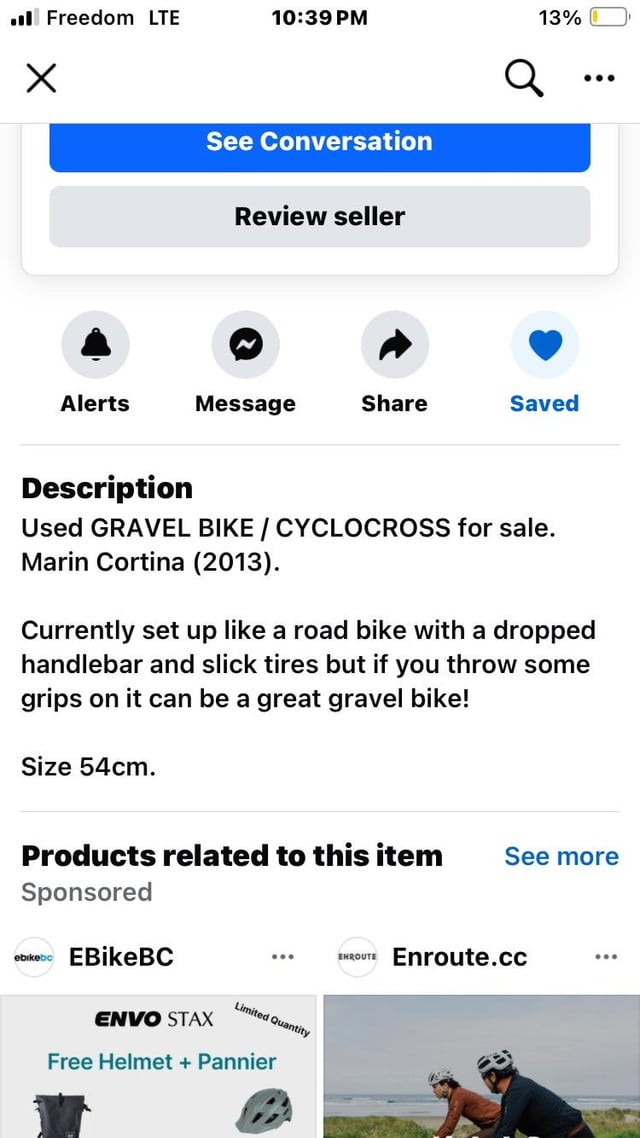This screenshot has height=1138, width=640.
Task: Open the Enroute.cc cyclists ad photo
Action: click(x=482, y=1066)
